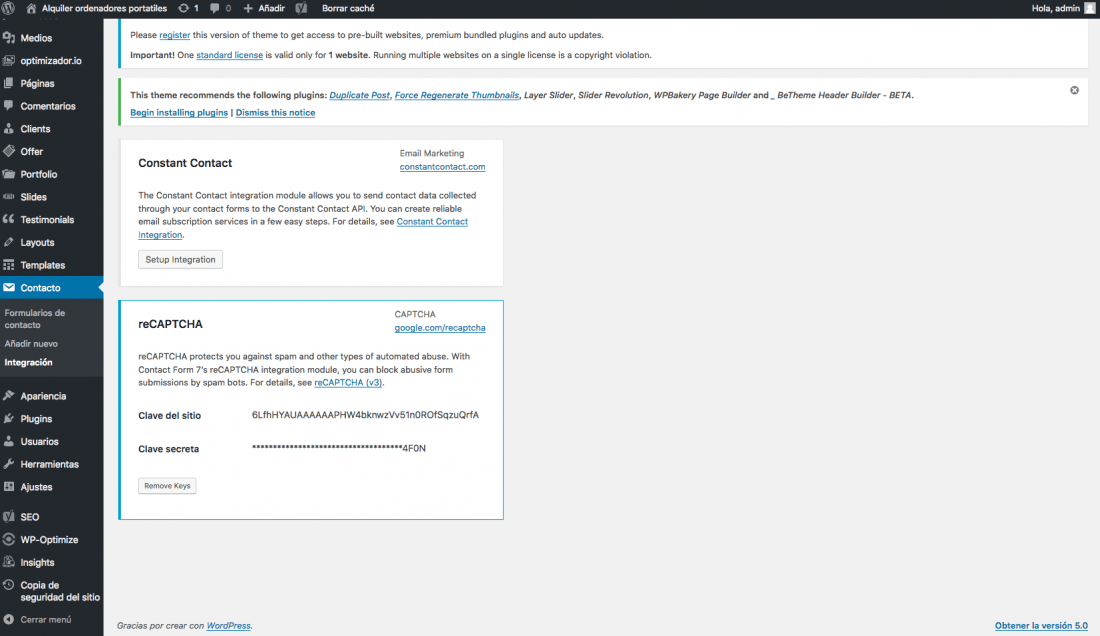Click the Apariencia brush icon in sidebar

coord(9,395)
